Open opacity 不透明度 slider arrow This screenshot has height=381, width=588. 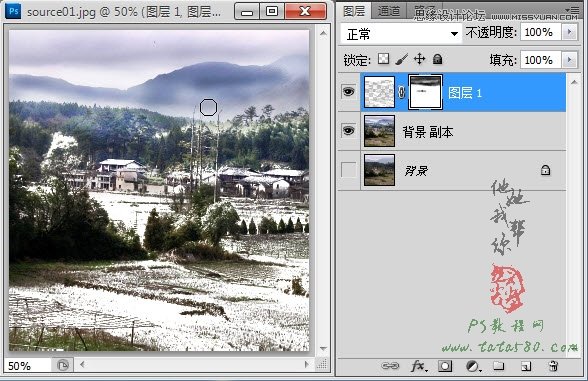coord(570,32)
